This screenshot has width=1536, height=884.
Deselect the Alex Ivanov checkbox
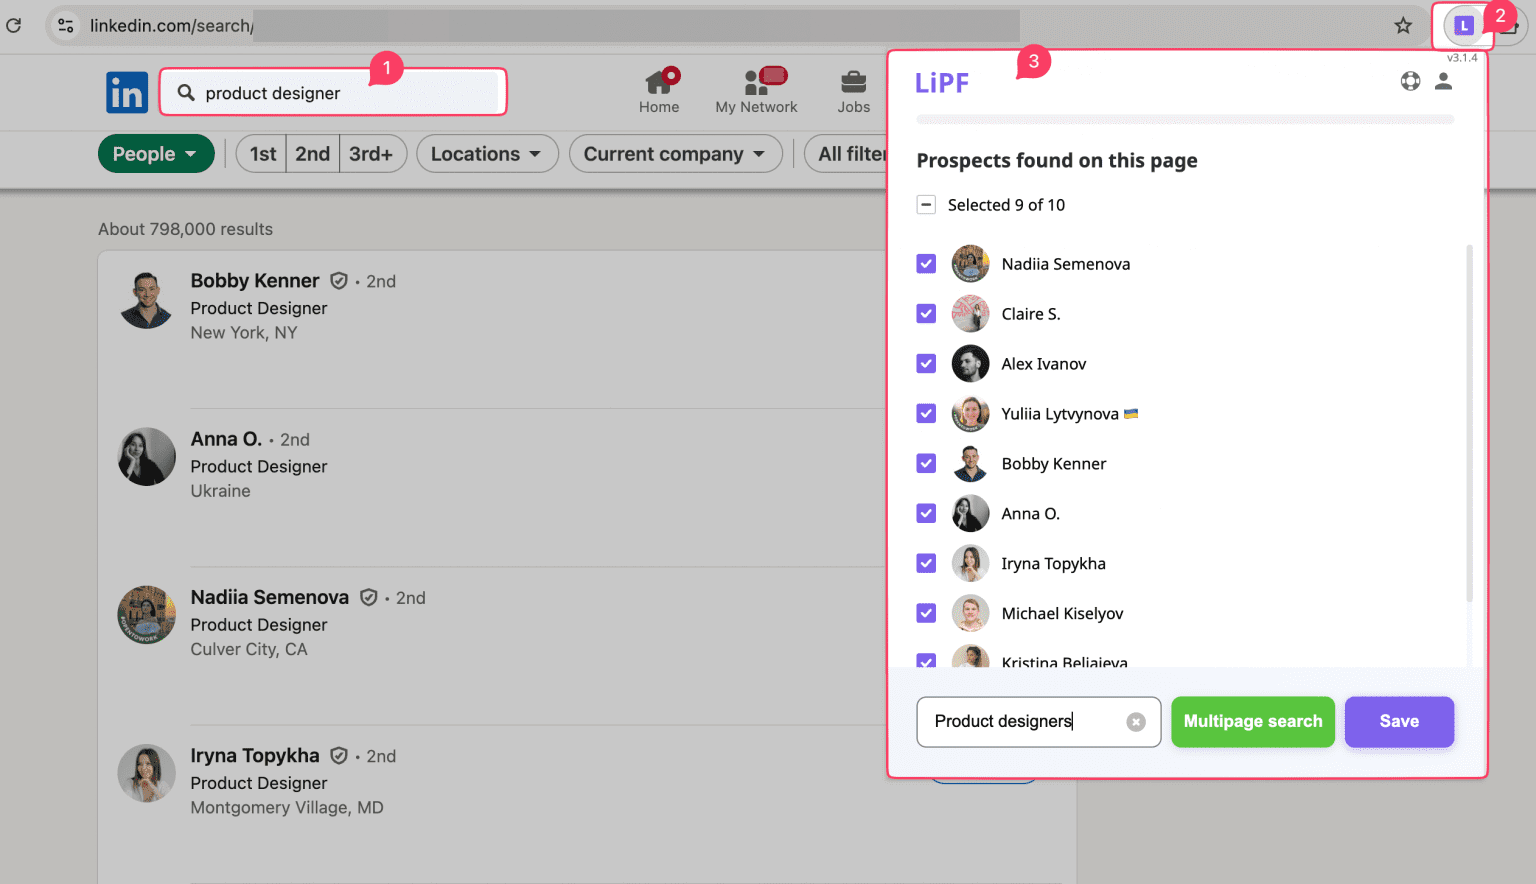click(926, 364)
